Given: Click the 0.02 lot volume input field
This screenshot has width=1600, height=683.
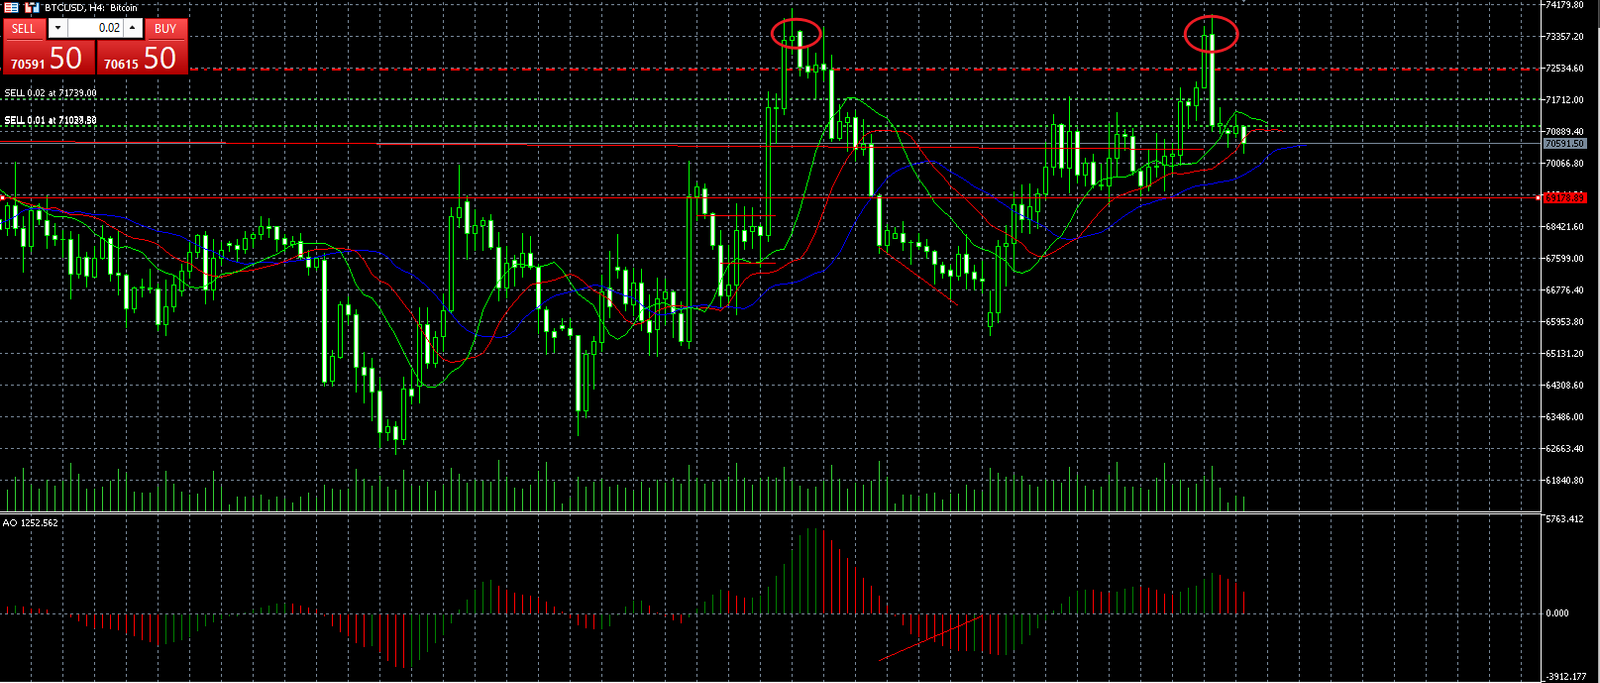Looking at the screenshot, I should tap(96, 28).
